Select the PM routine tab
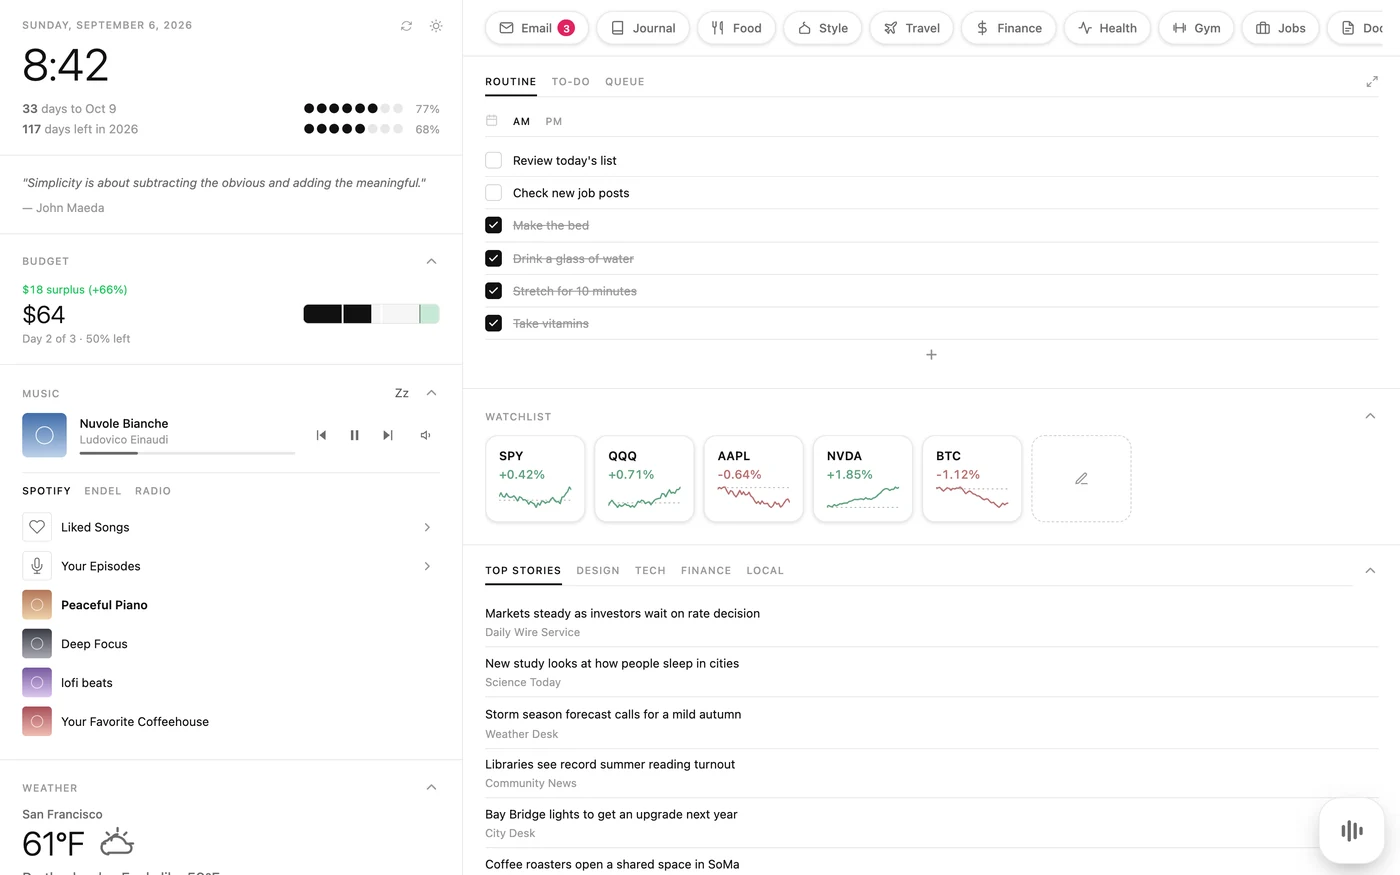The image size is (1400, 875). coord(554,121)
